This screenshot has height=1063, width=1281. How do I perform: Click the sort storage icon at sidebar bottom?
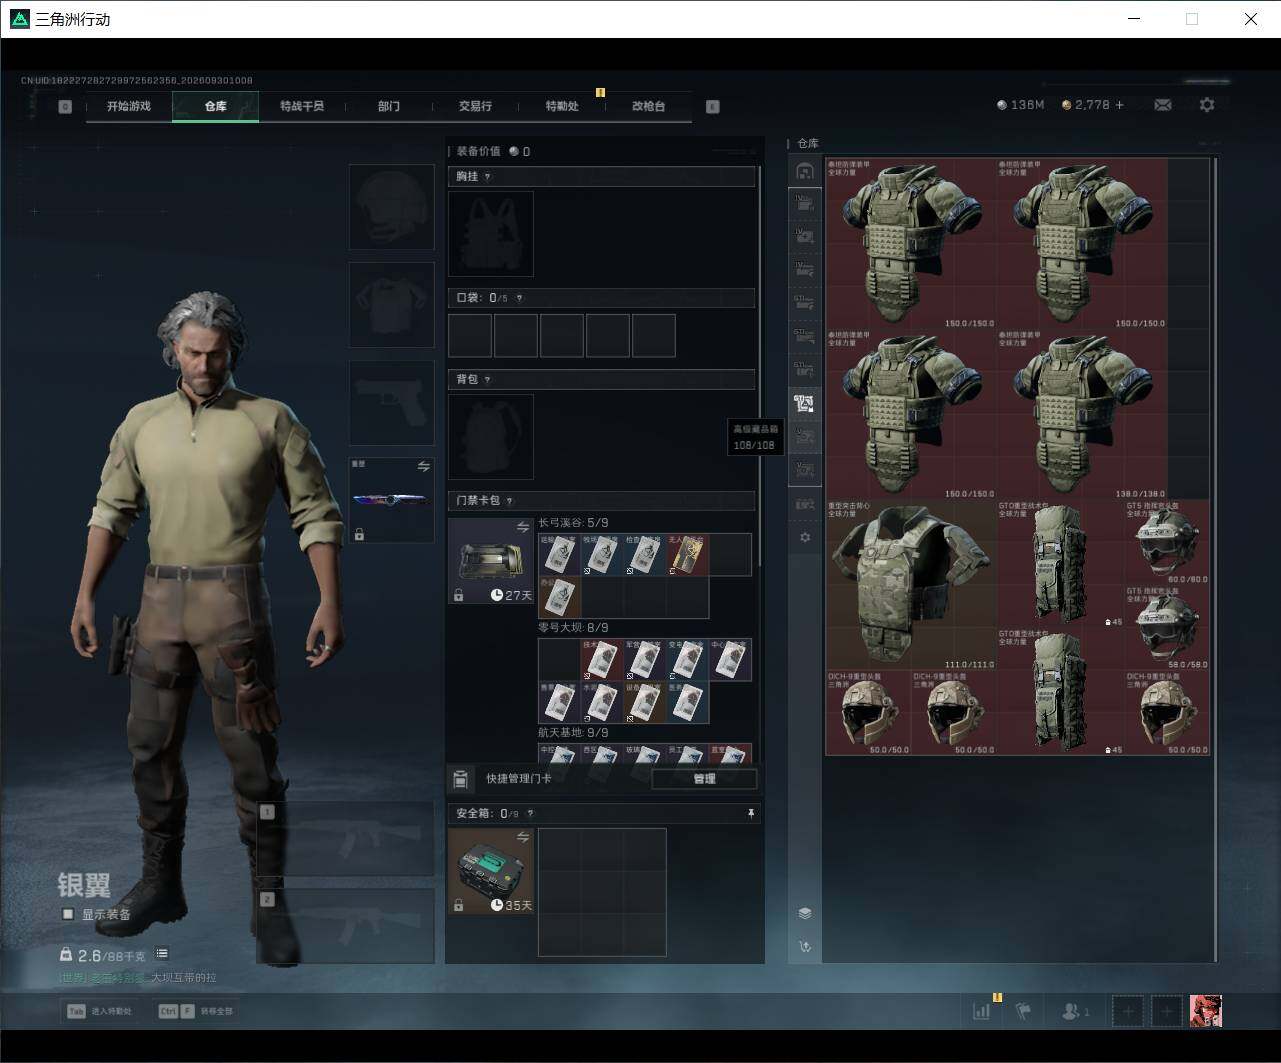tap(805, 946)
